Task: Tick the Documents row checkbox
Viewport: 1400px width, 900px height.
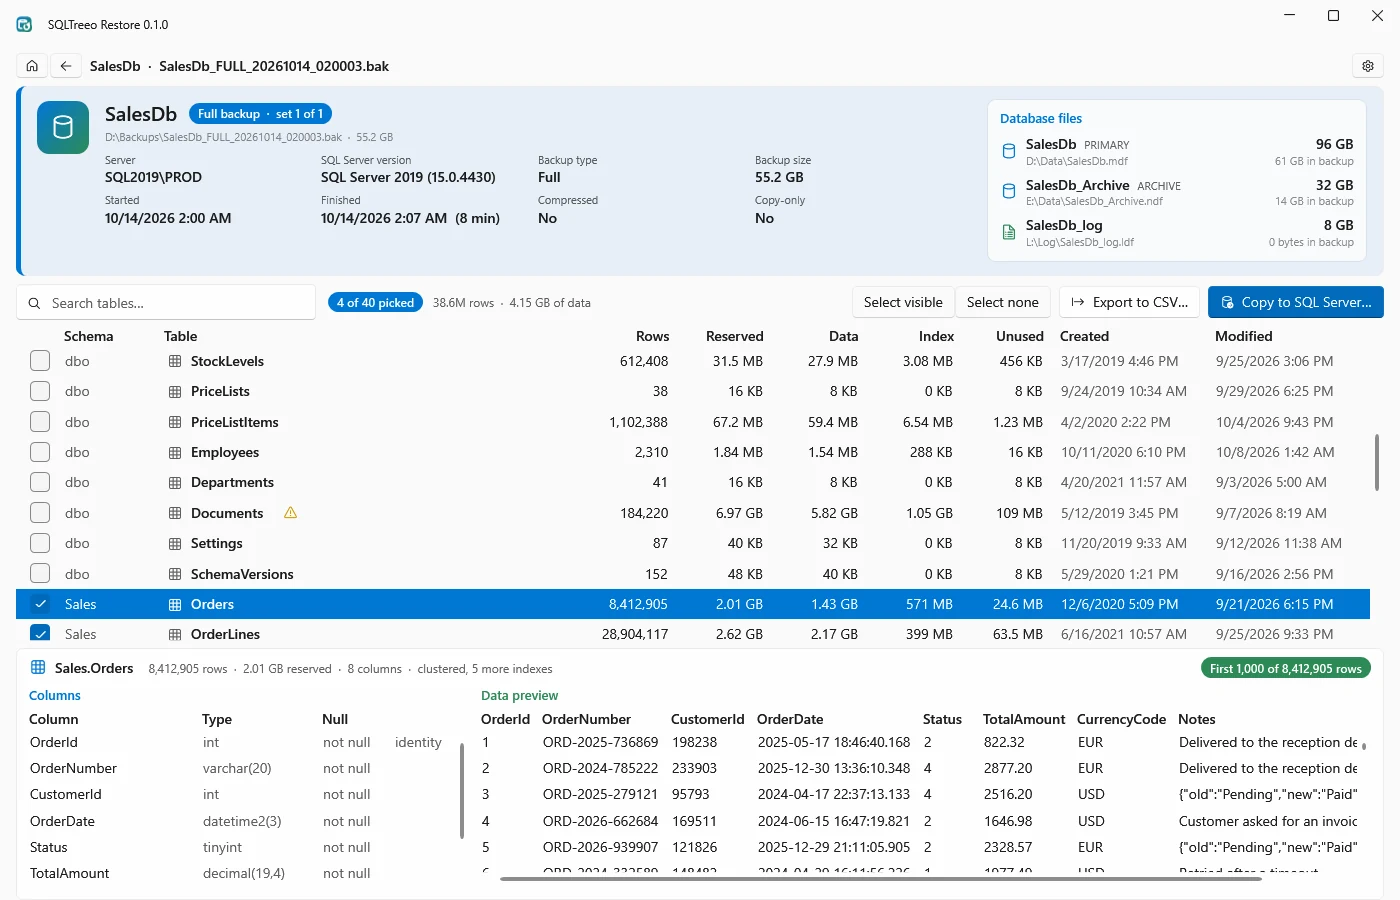Action: point(40,513)
